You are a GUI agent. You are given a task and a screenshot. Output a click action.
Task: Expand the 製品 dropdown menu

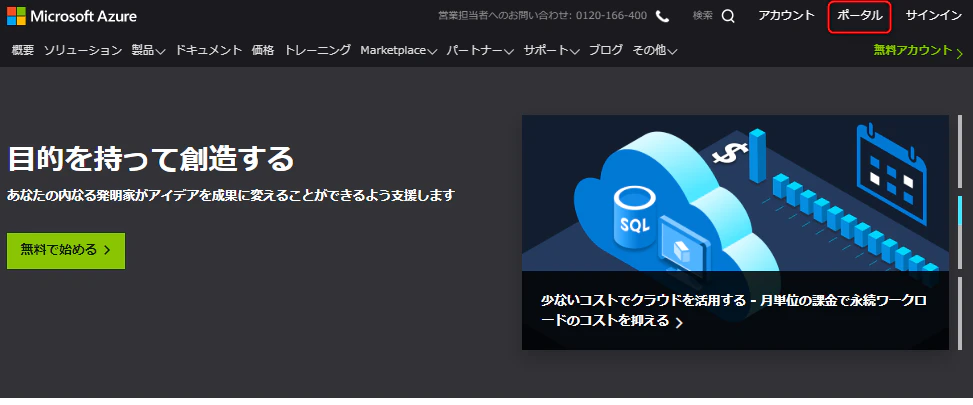(x=148, y=50)
